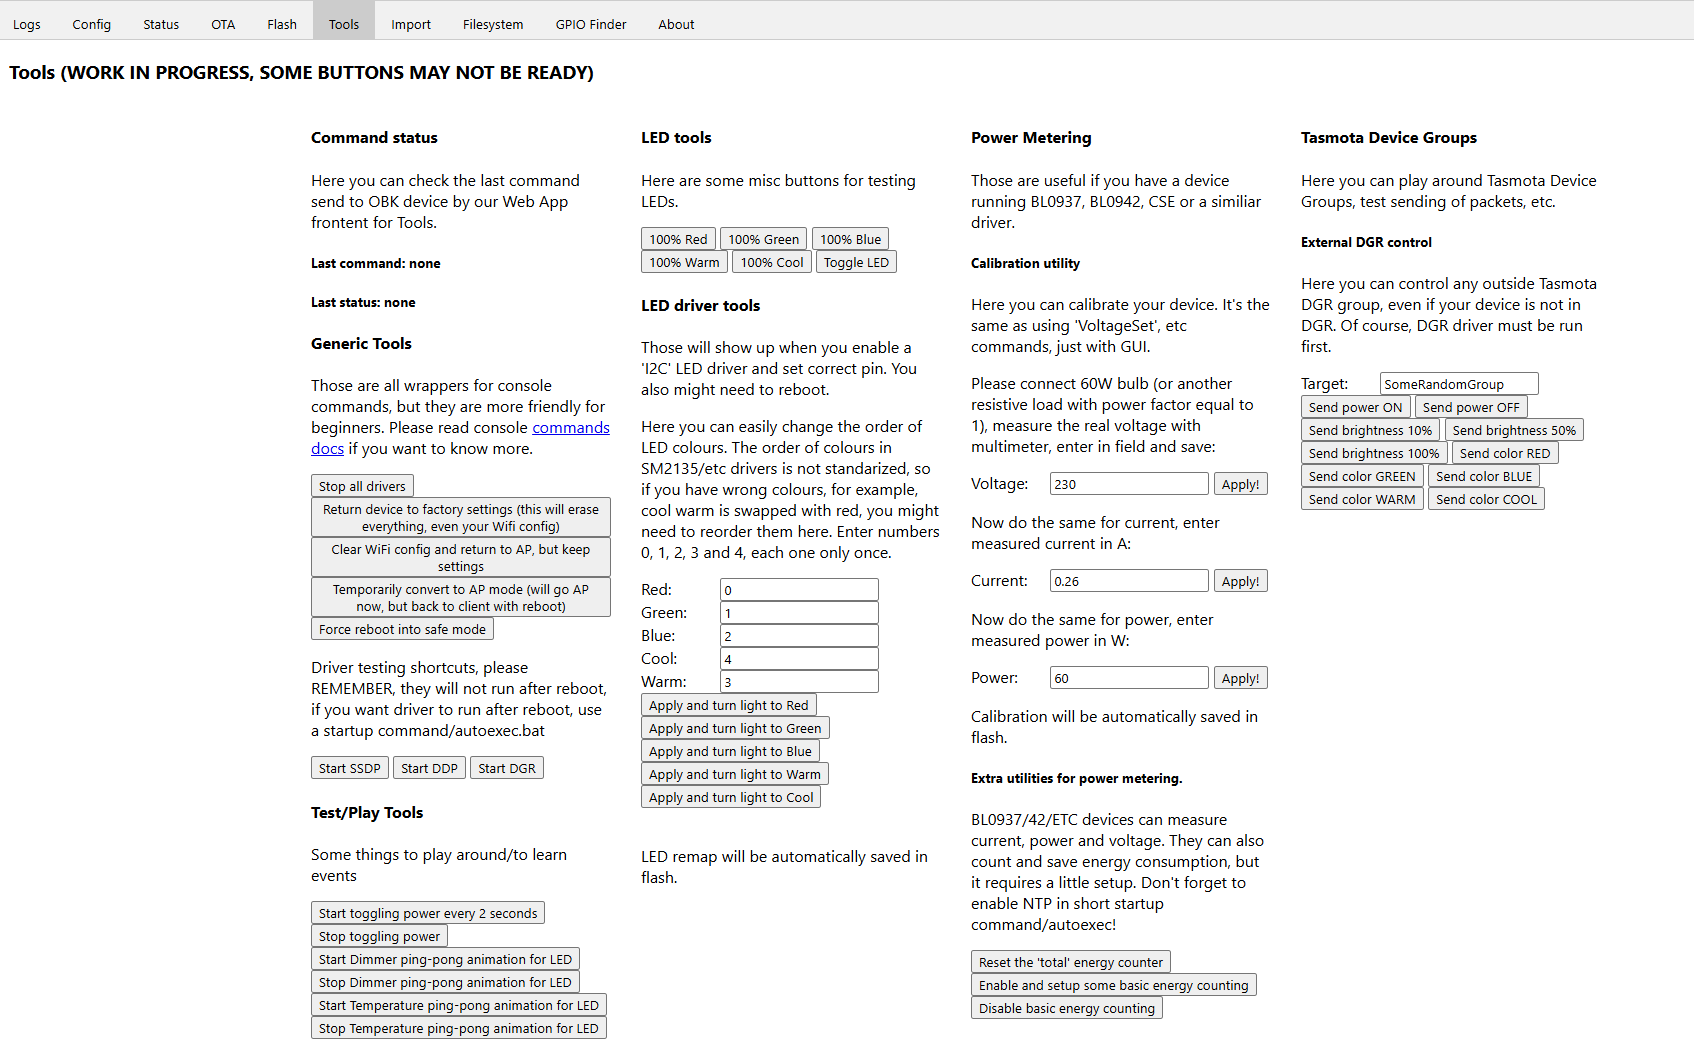Set LED to 100% Cool
This screenshot has width=1694, height=1061.
pyautogui.click(x=772, y=262)
